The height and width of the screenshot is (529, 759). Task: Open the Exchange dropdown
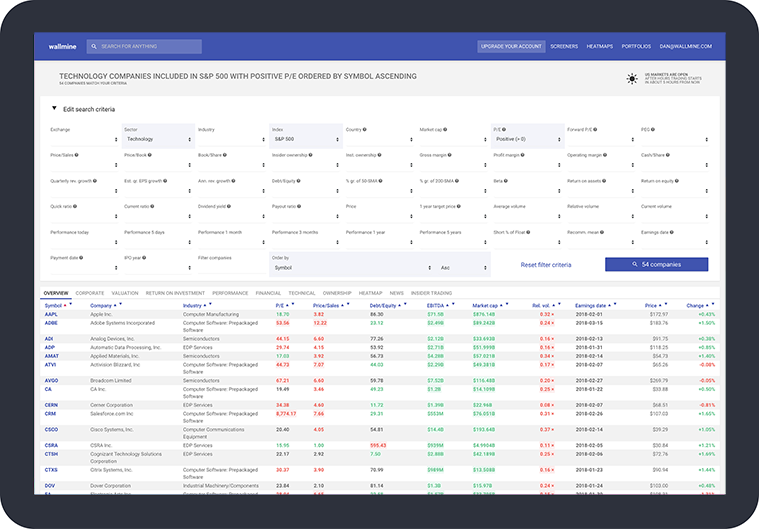coord(84,139)
